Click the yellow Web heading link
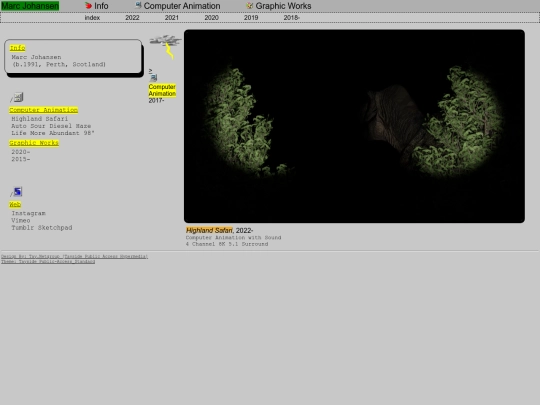The height and width of the screenshot is (405, 540). pyautogui.click(x=15, y=205)
